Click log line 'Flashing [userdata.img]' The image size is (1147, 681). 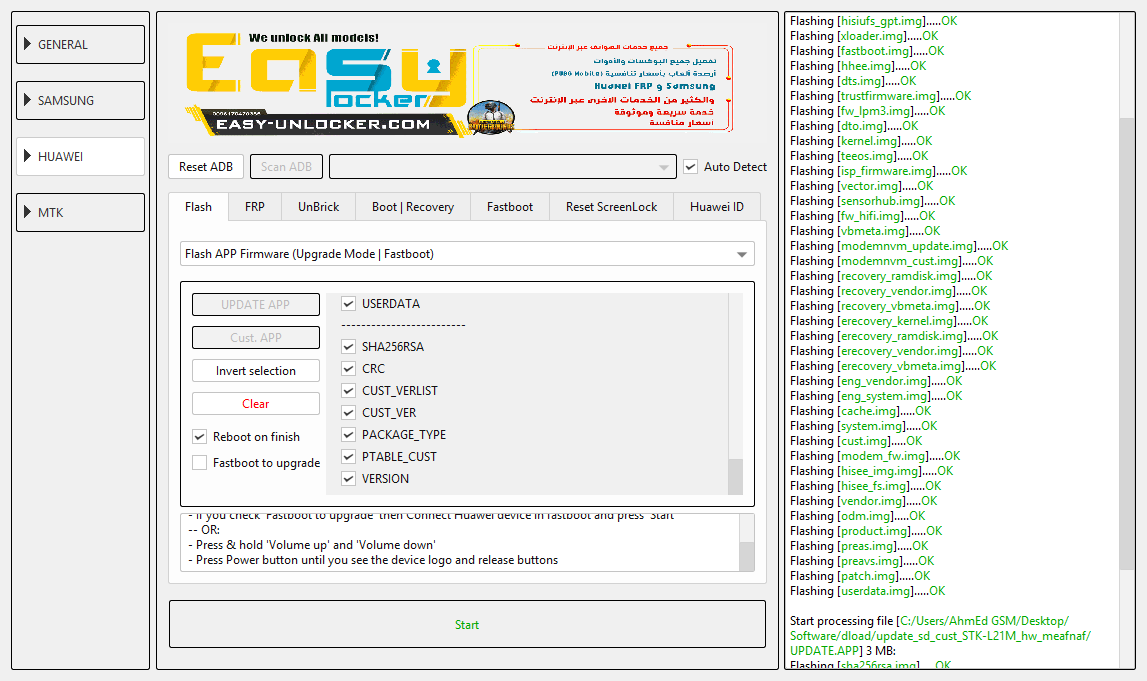point(868,591)
